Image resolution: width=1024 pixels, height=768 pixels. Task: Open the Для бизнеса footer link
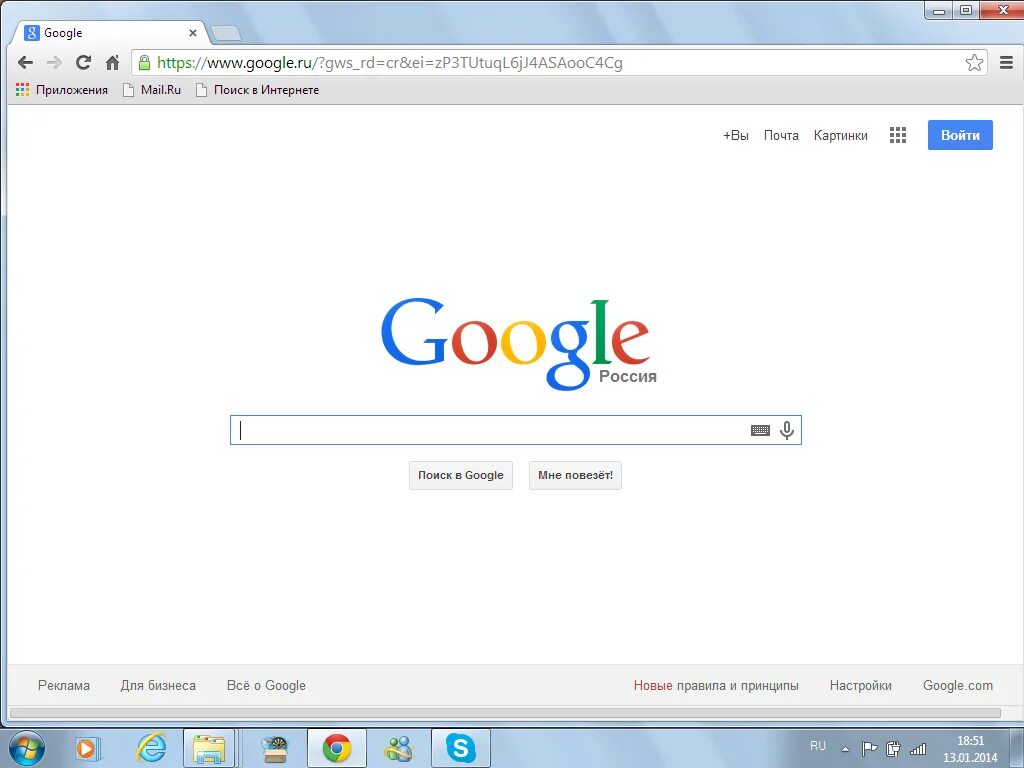click(x=158, y=686)
